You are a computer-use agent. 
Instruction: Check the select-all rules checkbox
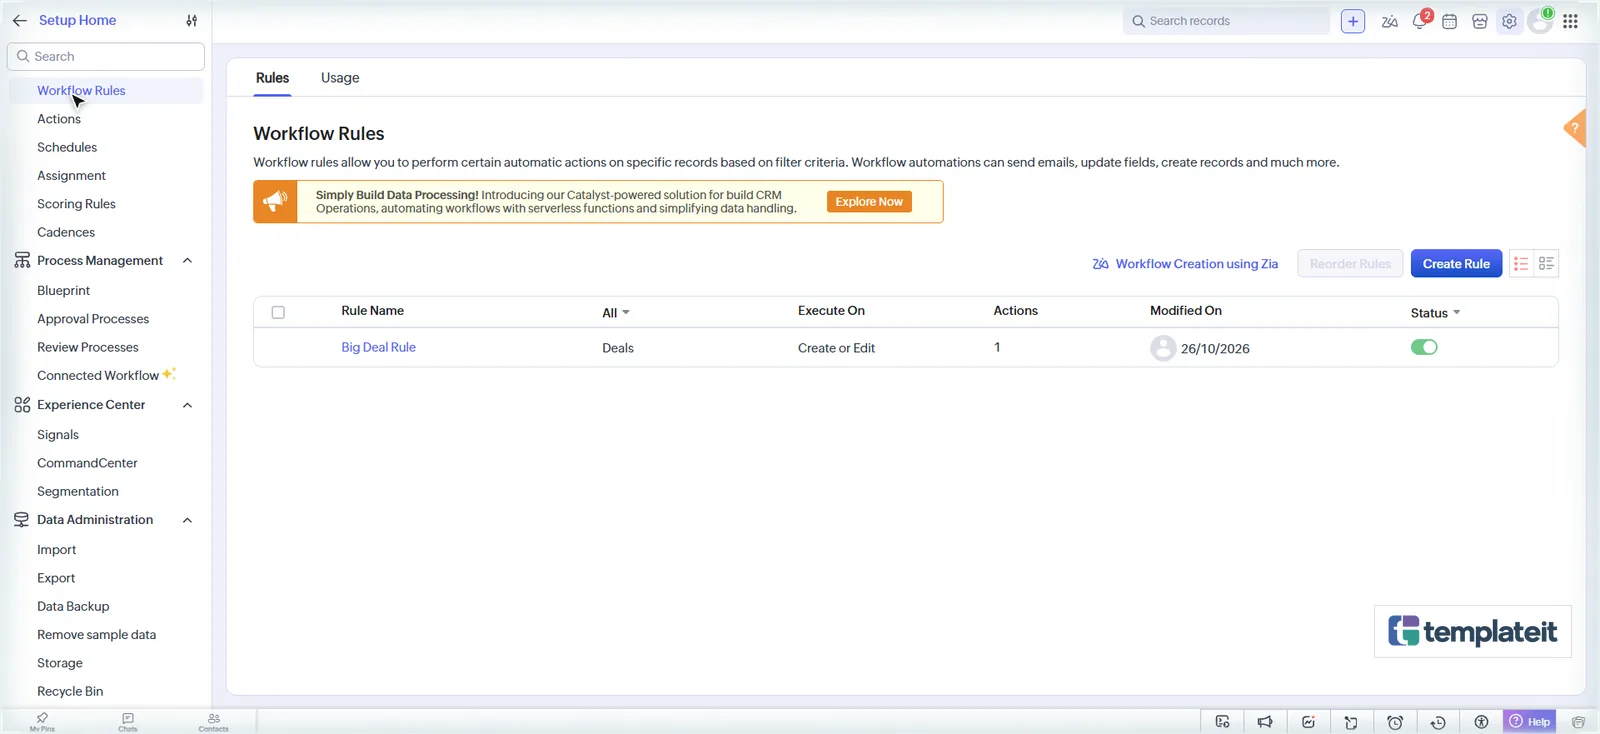(278, 312)
